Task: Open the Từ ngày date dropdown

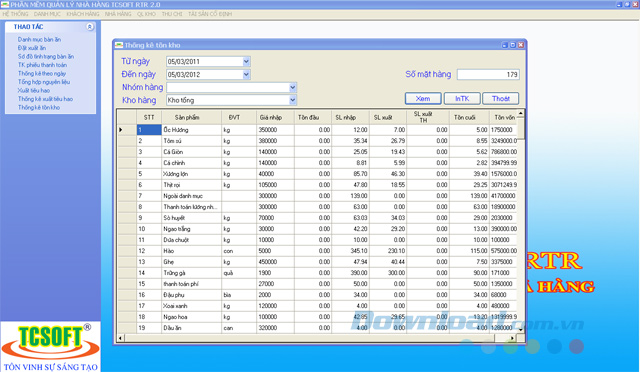Action: (x=246, y=62)
